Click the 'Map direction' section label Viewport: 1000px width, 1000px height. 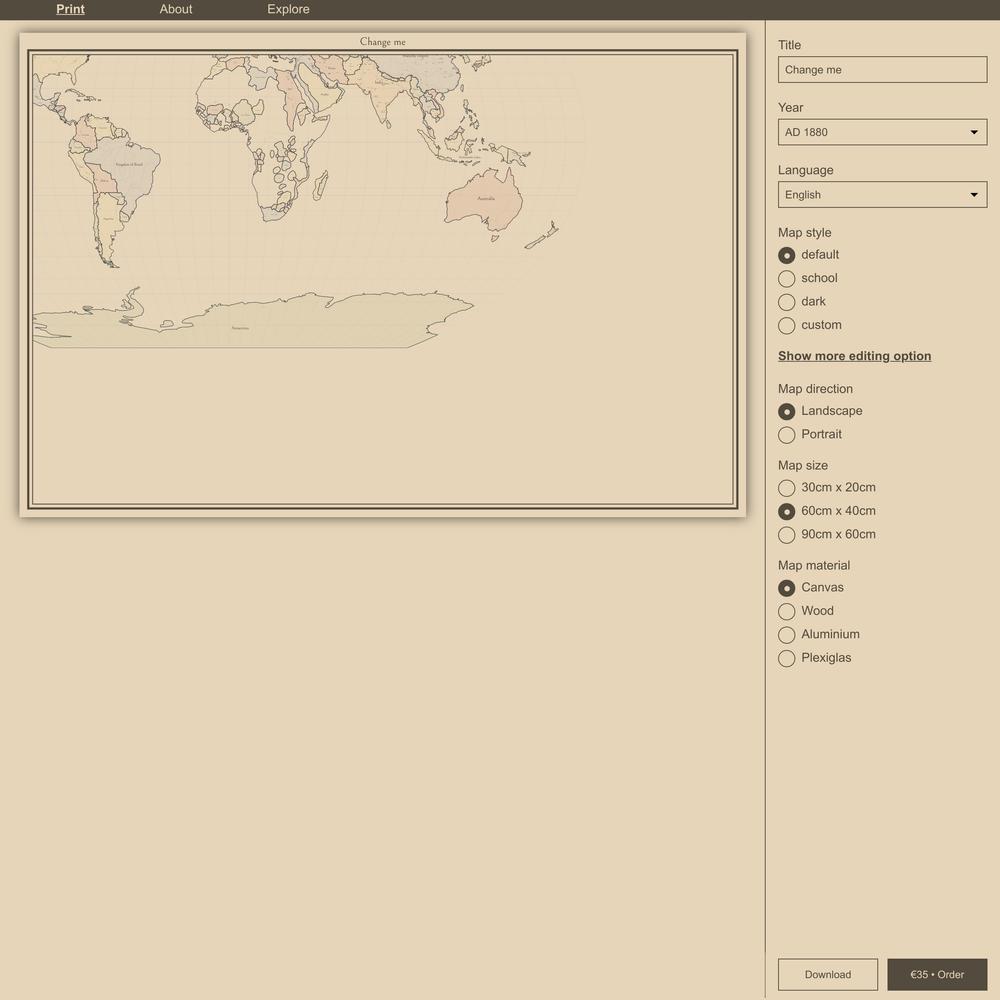pos(815,389)
